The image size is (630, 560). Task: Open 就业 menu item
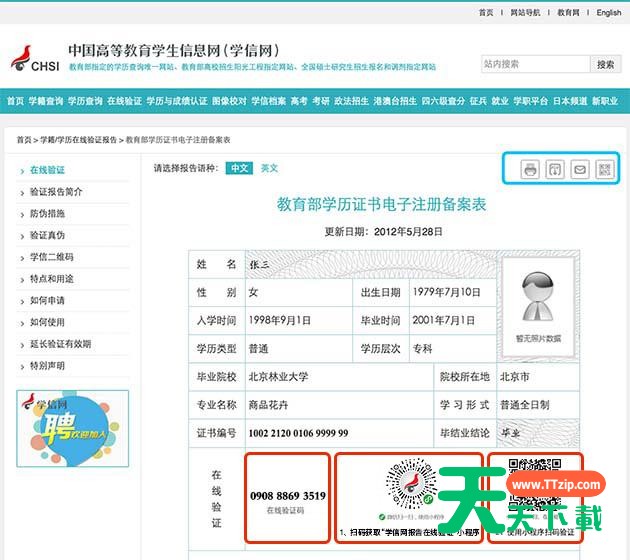(x=500, y=101)
